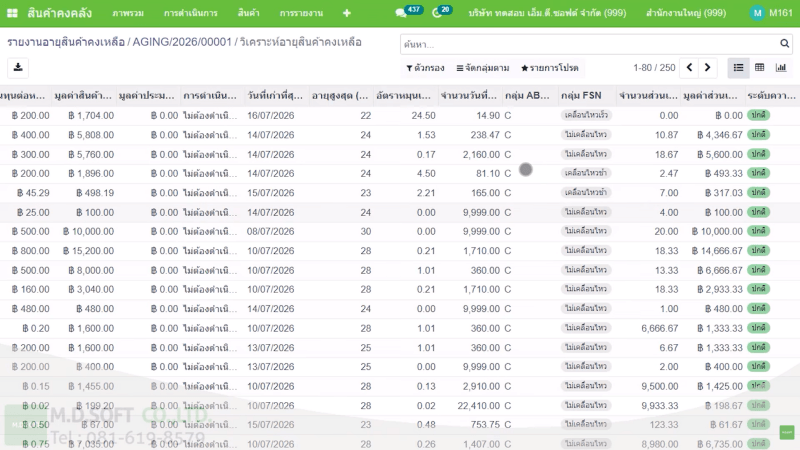Viewport: 800px width, 450px height.
Task: Click user avatar M icon
Action: point(757,13)
